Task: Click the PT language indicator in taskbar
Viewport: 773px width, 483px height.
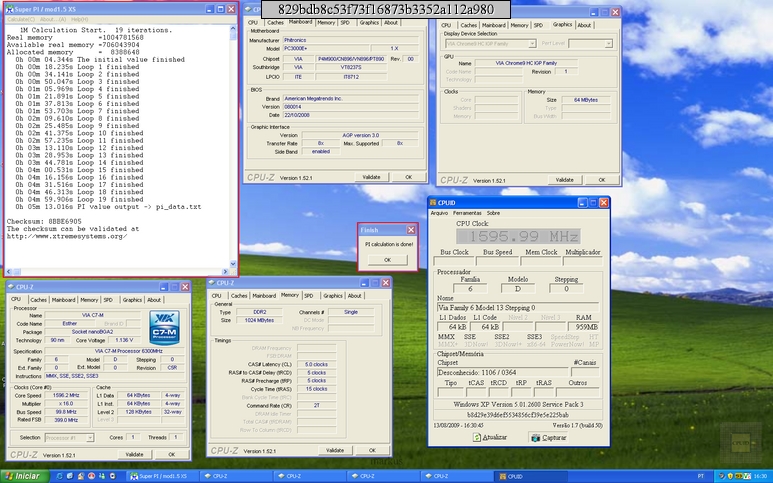Action: (701, 476)
